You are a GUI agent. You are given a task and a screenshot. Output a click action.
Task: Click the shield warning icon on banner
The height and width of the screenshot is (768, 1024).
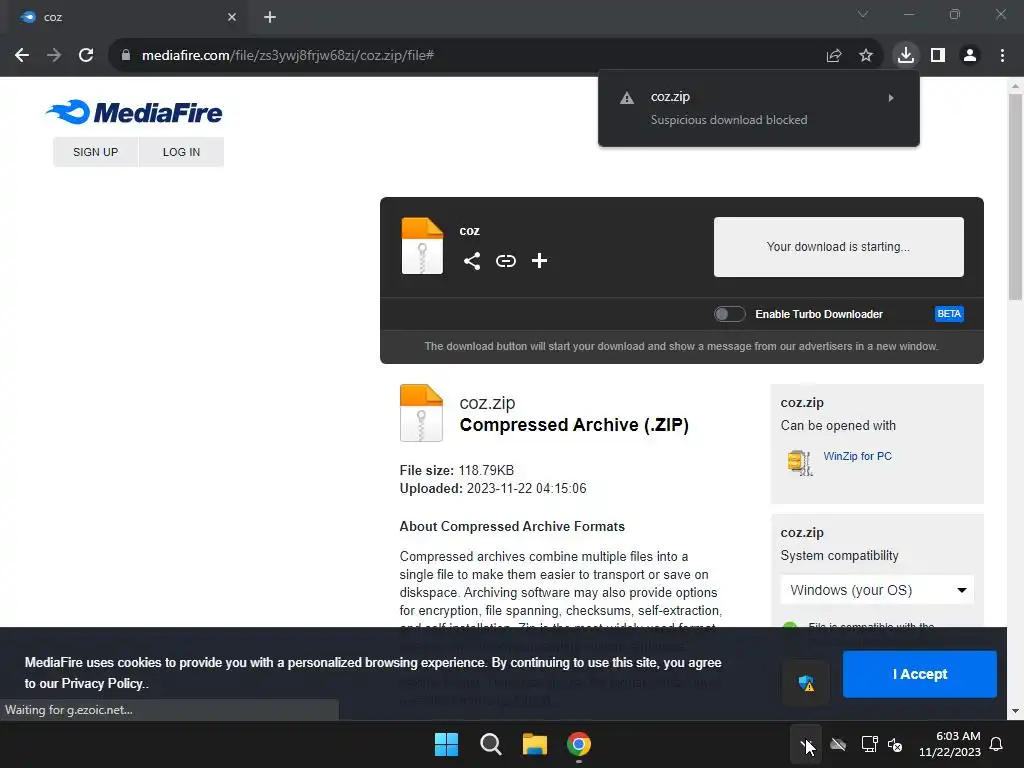coord(807,683)
